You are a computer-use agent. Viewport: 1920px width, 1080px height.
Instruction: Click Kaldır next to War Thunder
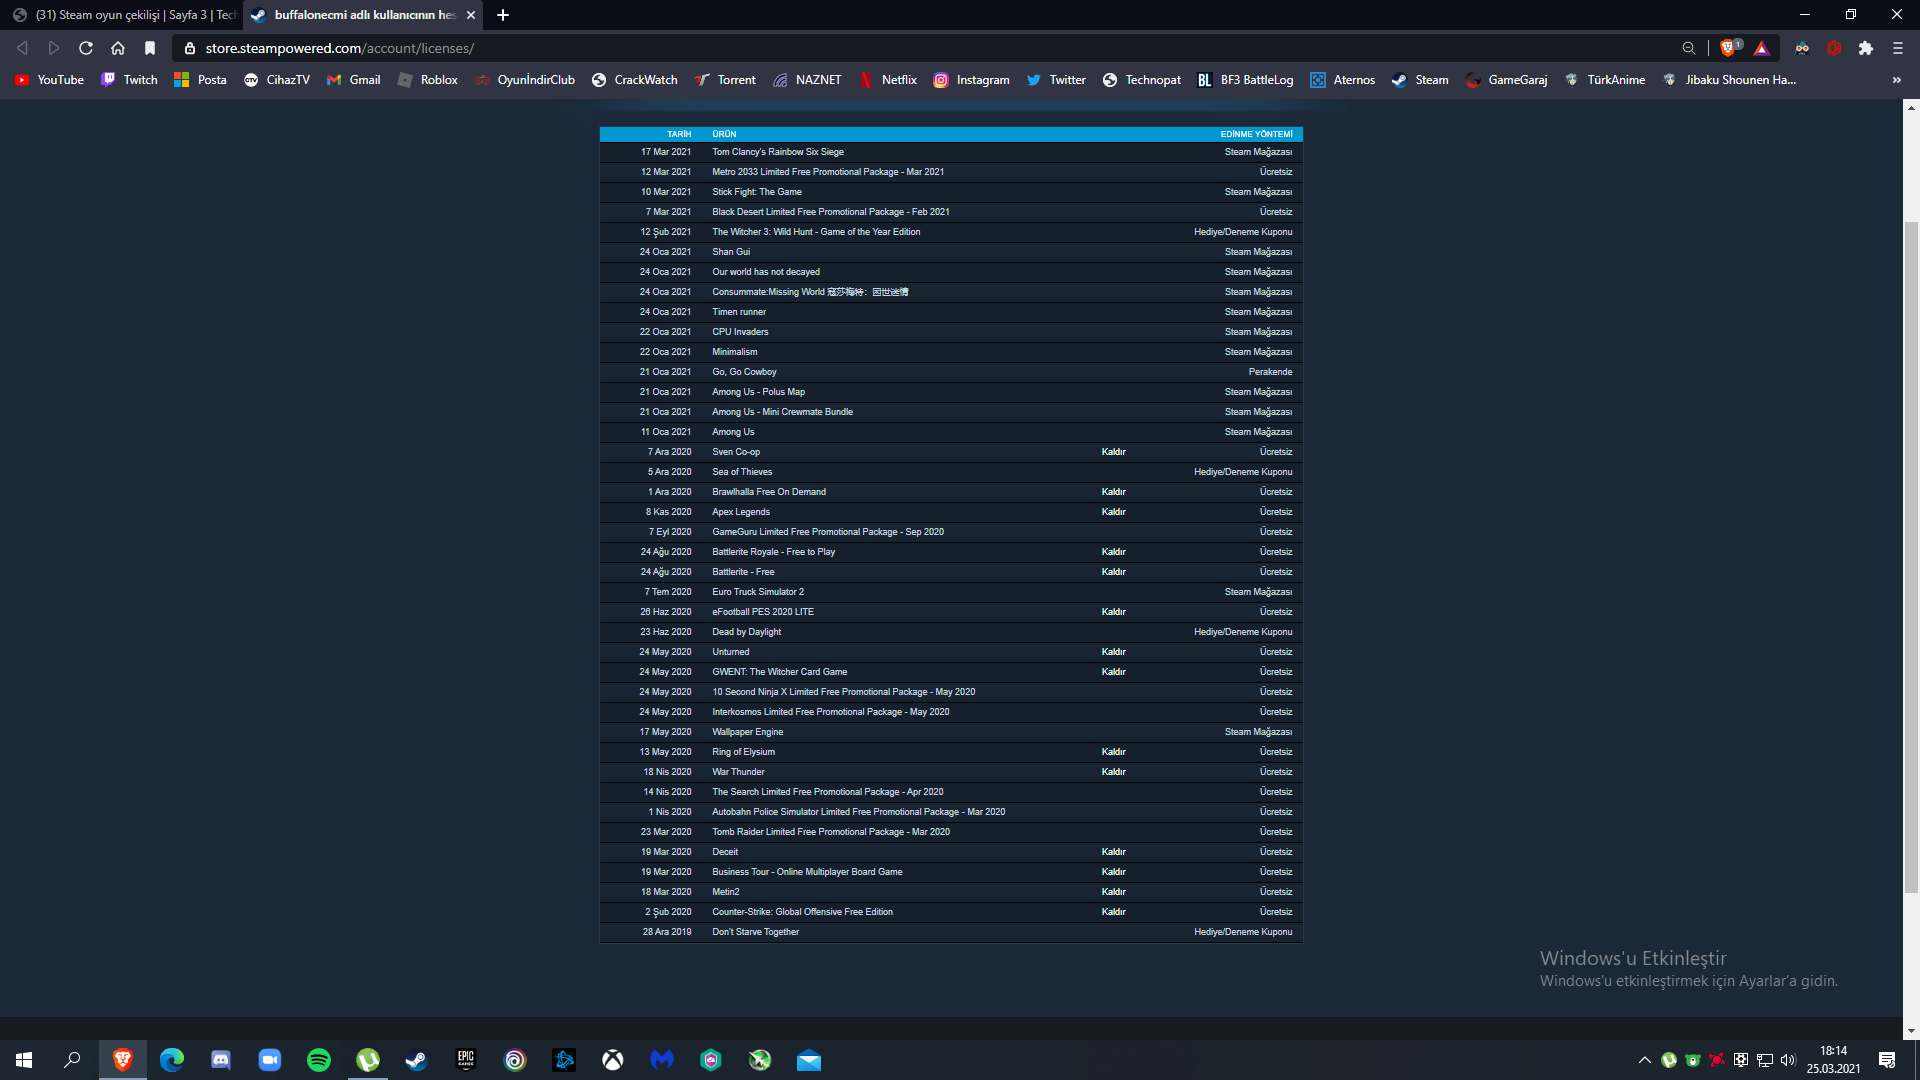pyautogui.click(x=1113, y=772)
